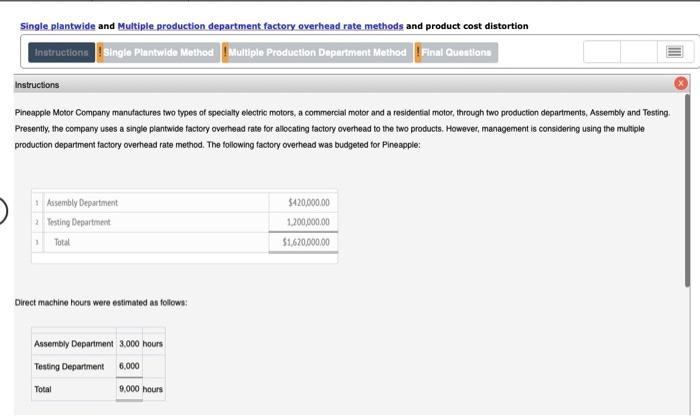Click the Instructions panel vertical scrollbar

(x=688, y=190)
